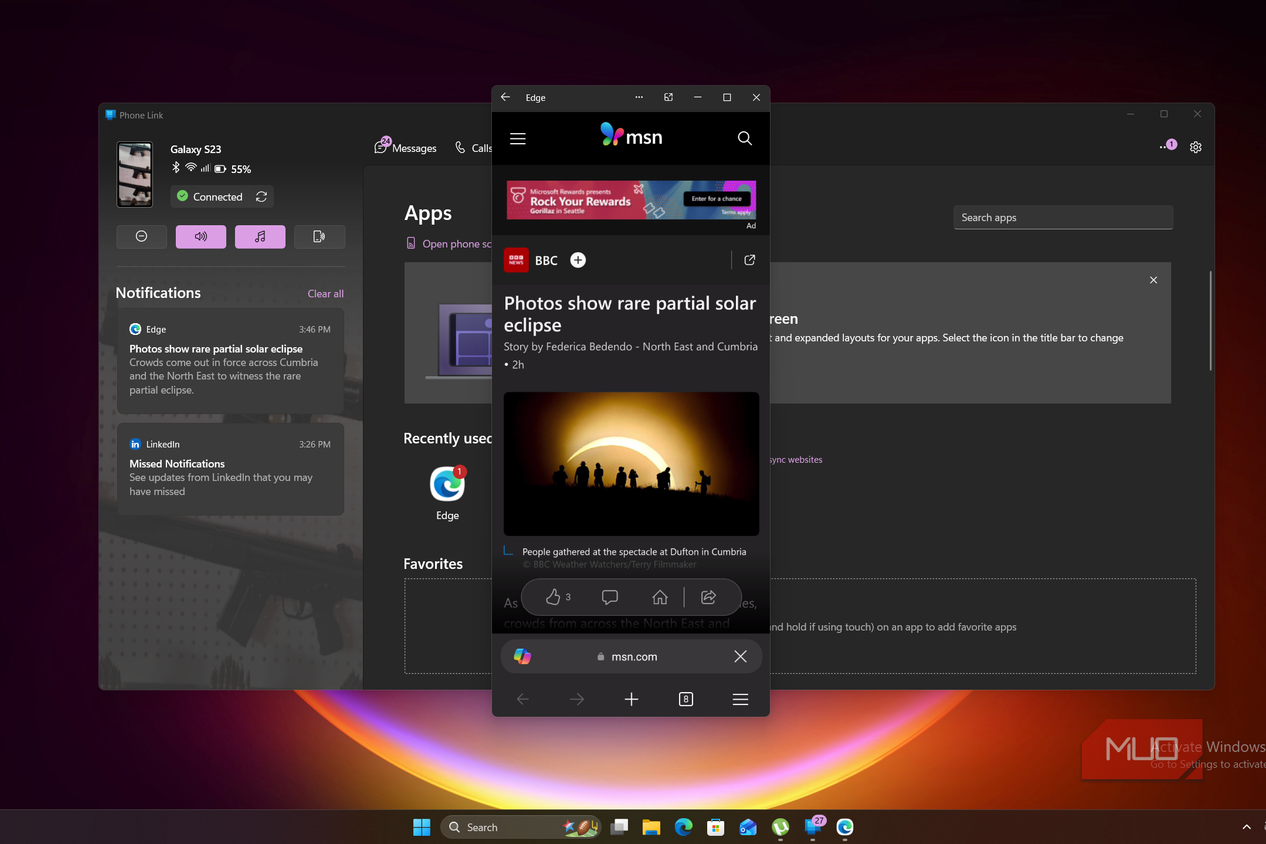
Task: Open mobile Edge bottom hamburger menu
Action: tap(740, 700)
